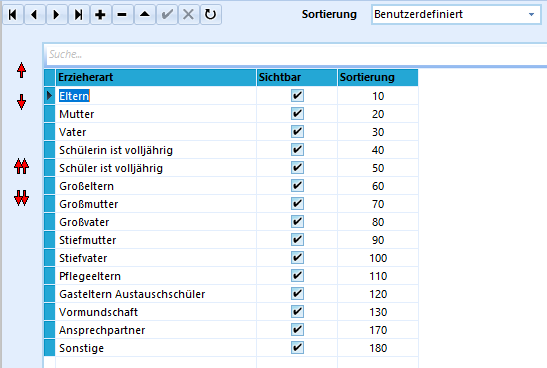Screen dimensions: 547x368
Task: Go to next record arrow
Action: [57, 15]
